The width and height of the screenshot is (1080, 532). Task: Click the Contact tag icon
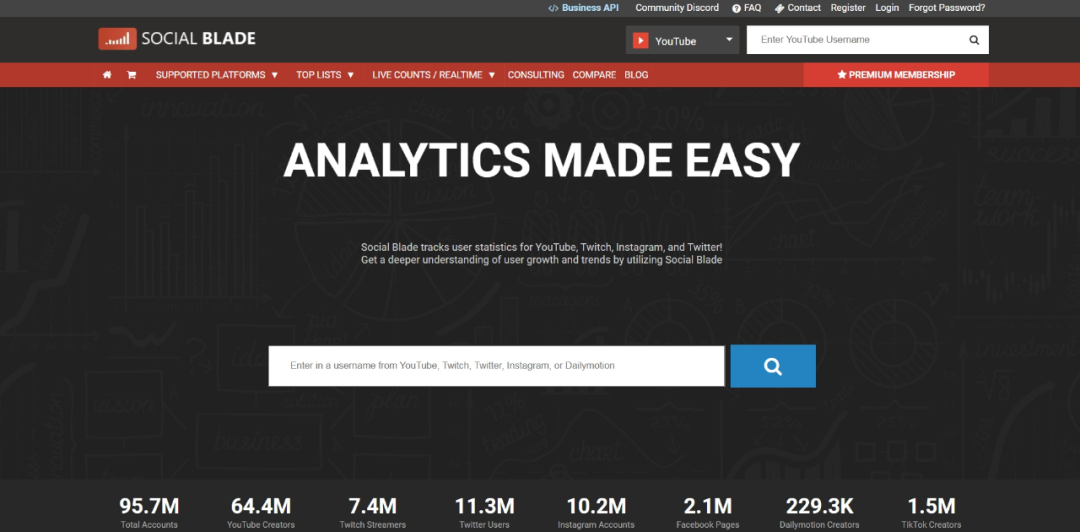(x=779, y=8)
